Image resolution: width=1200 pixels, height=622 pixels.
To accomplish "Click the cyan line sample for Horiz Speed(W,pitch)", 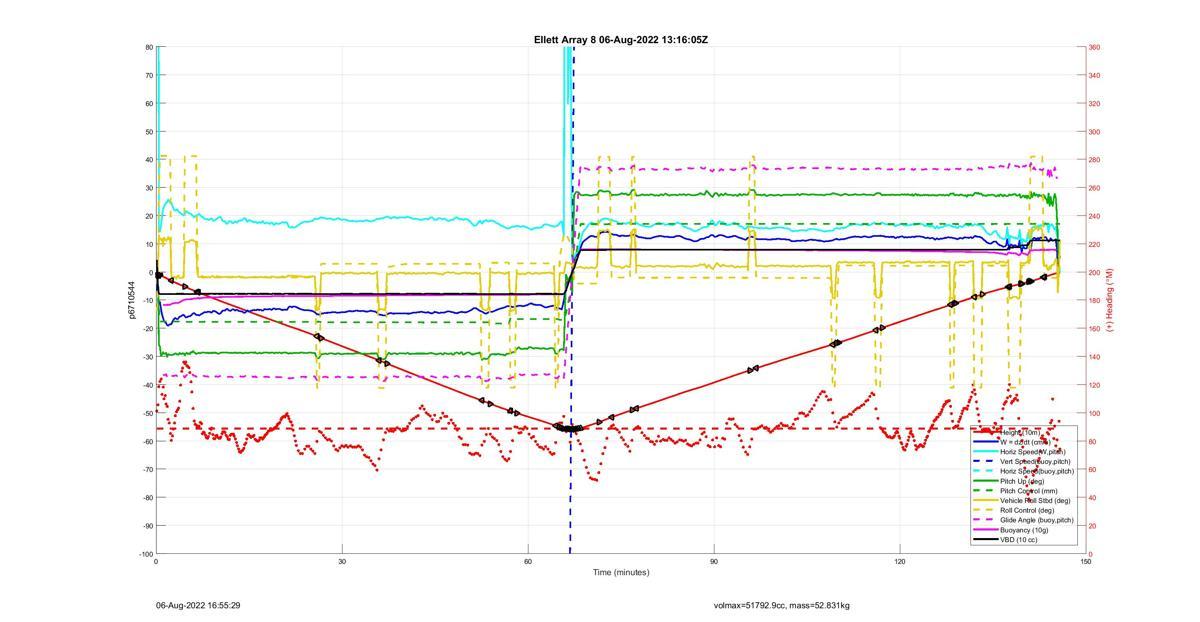I will point(985,452).
